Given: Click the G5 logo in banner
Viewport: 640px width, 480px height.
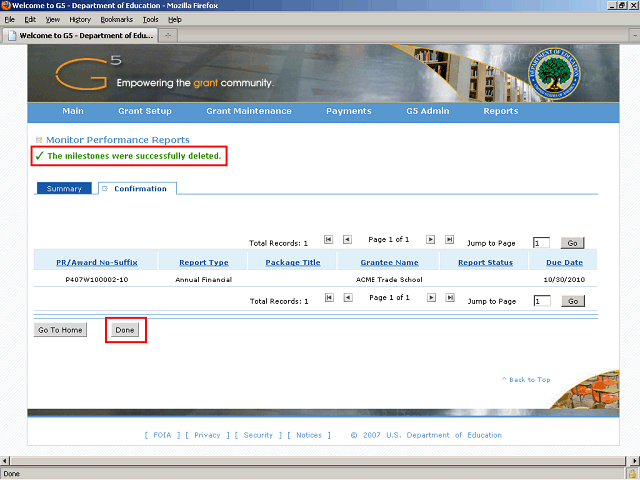Looking at the screenshot, I should [x=88, y=73].
